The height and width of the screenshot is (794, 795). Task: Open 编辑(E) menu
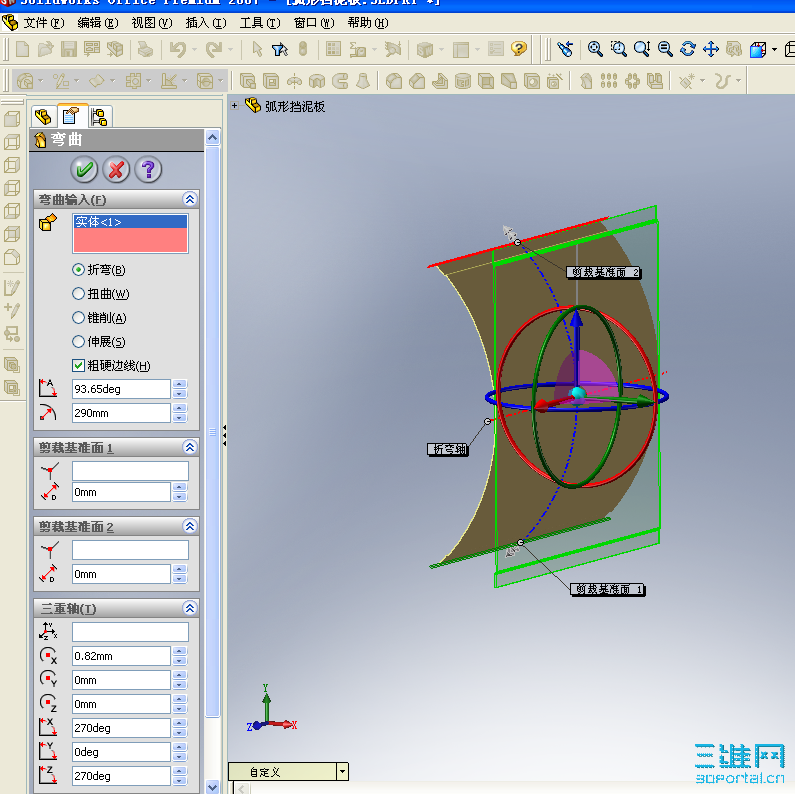[x=98, y=23]
